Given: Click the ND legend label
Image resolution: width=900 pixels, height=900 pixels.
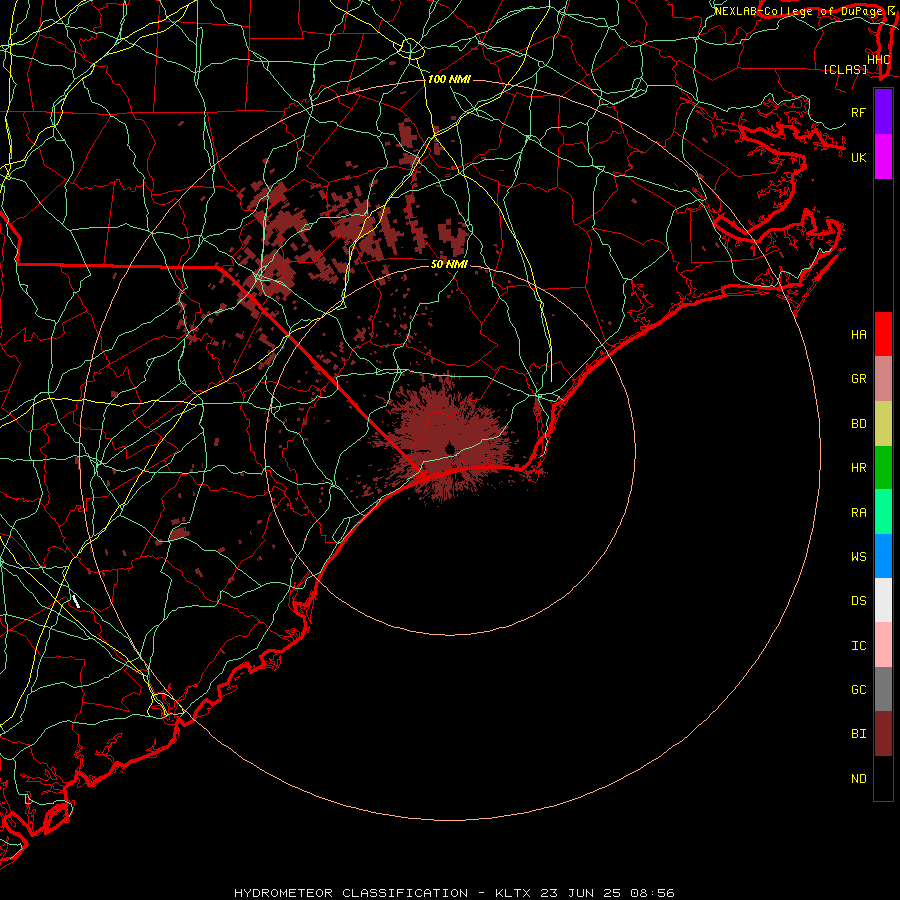Looking at the screenshot, I should tap(858, 779).
